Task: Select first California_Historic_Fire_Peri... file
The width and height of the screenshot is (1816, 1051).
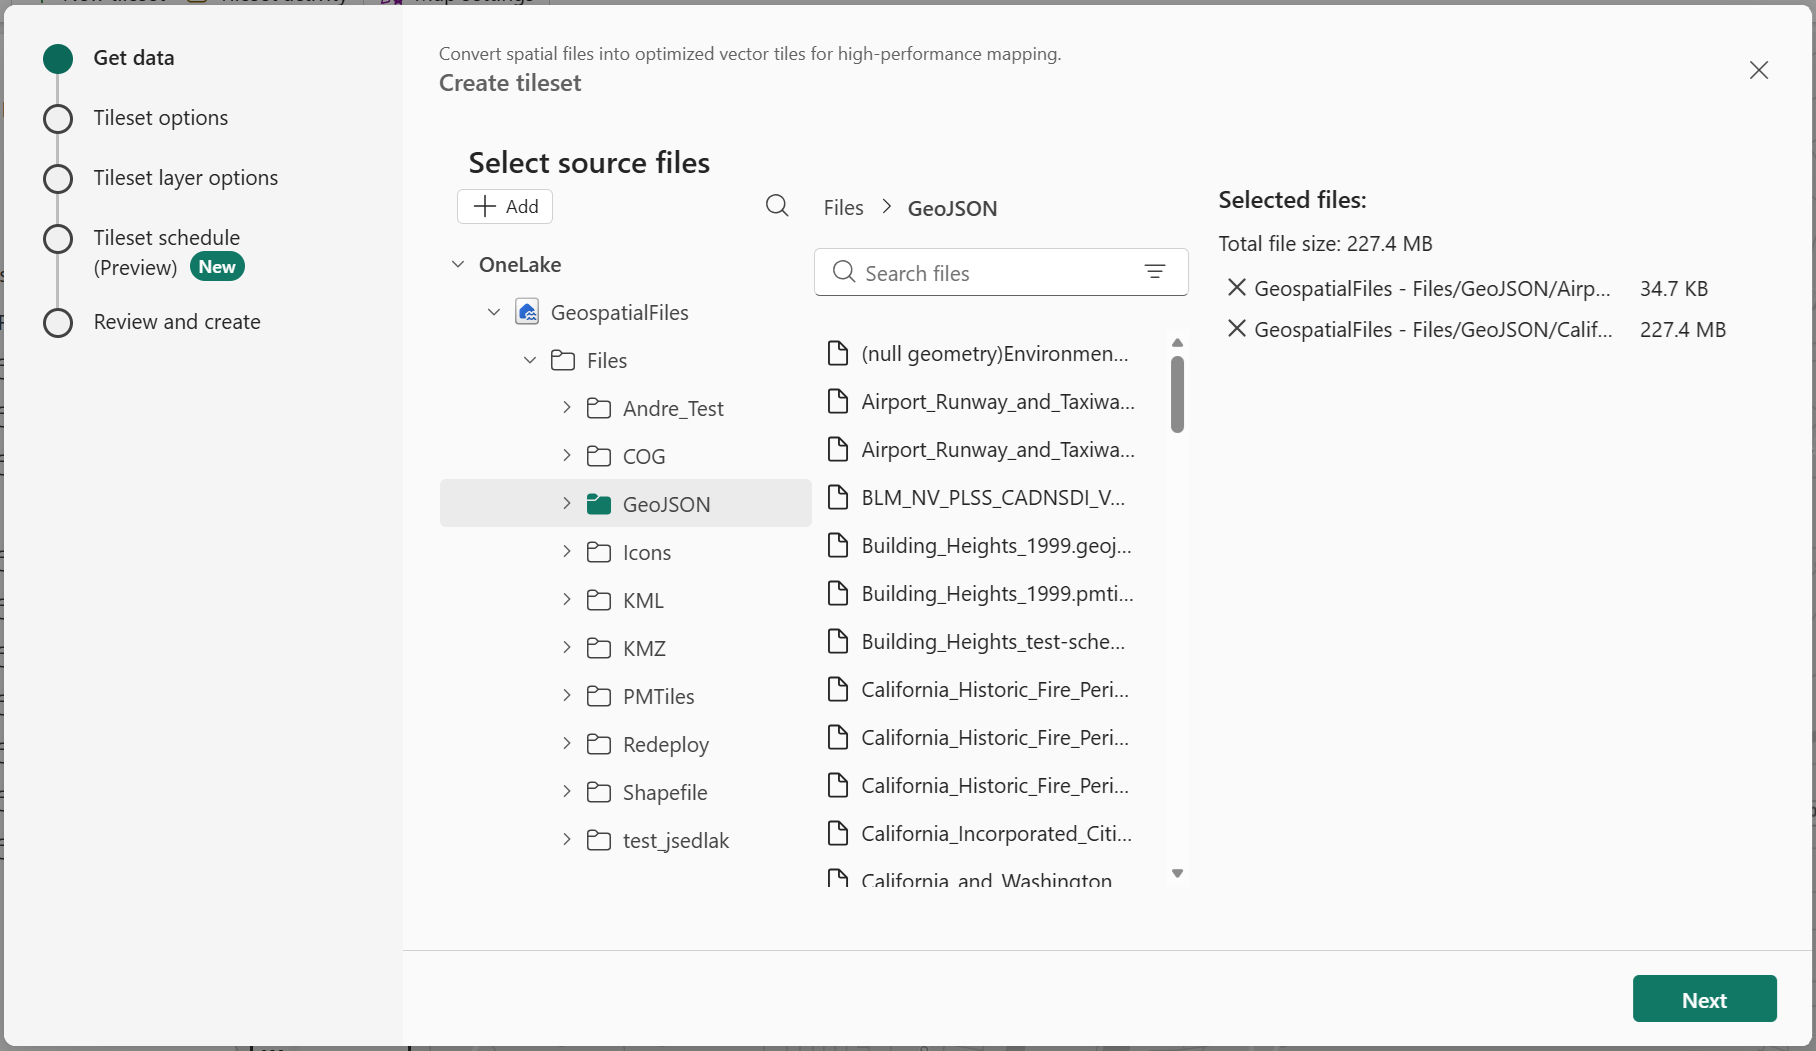Action: click(983, 689)
